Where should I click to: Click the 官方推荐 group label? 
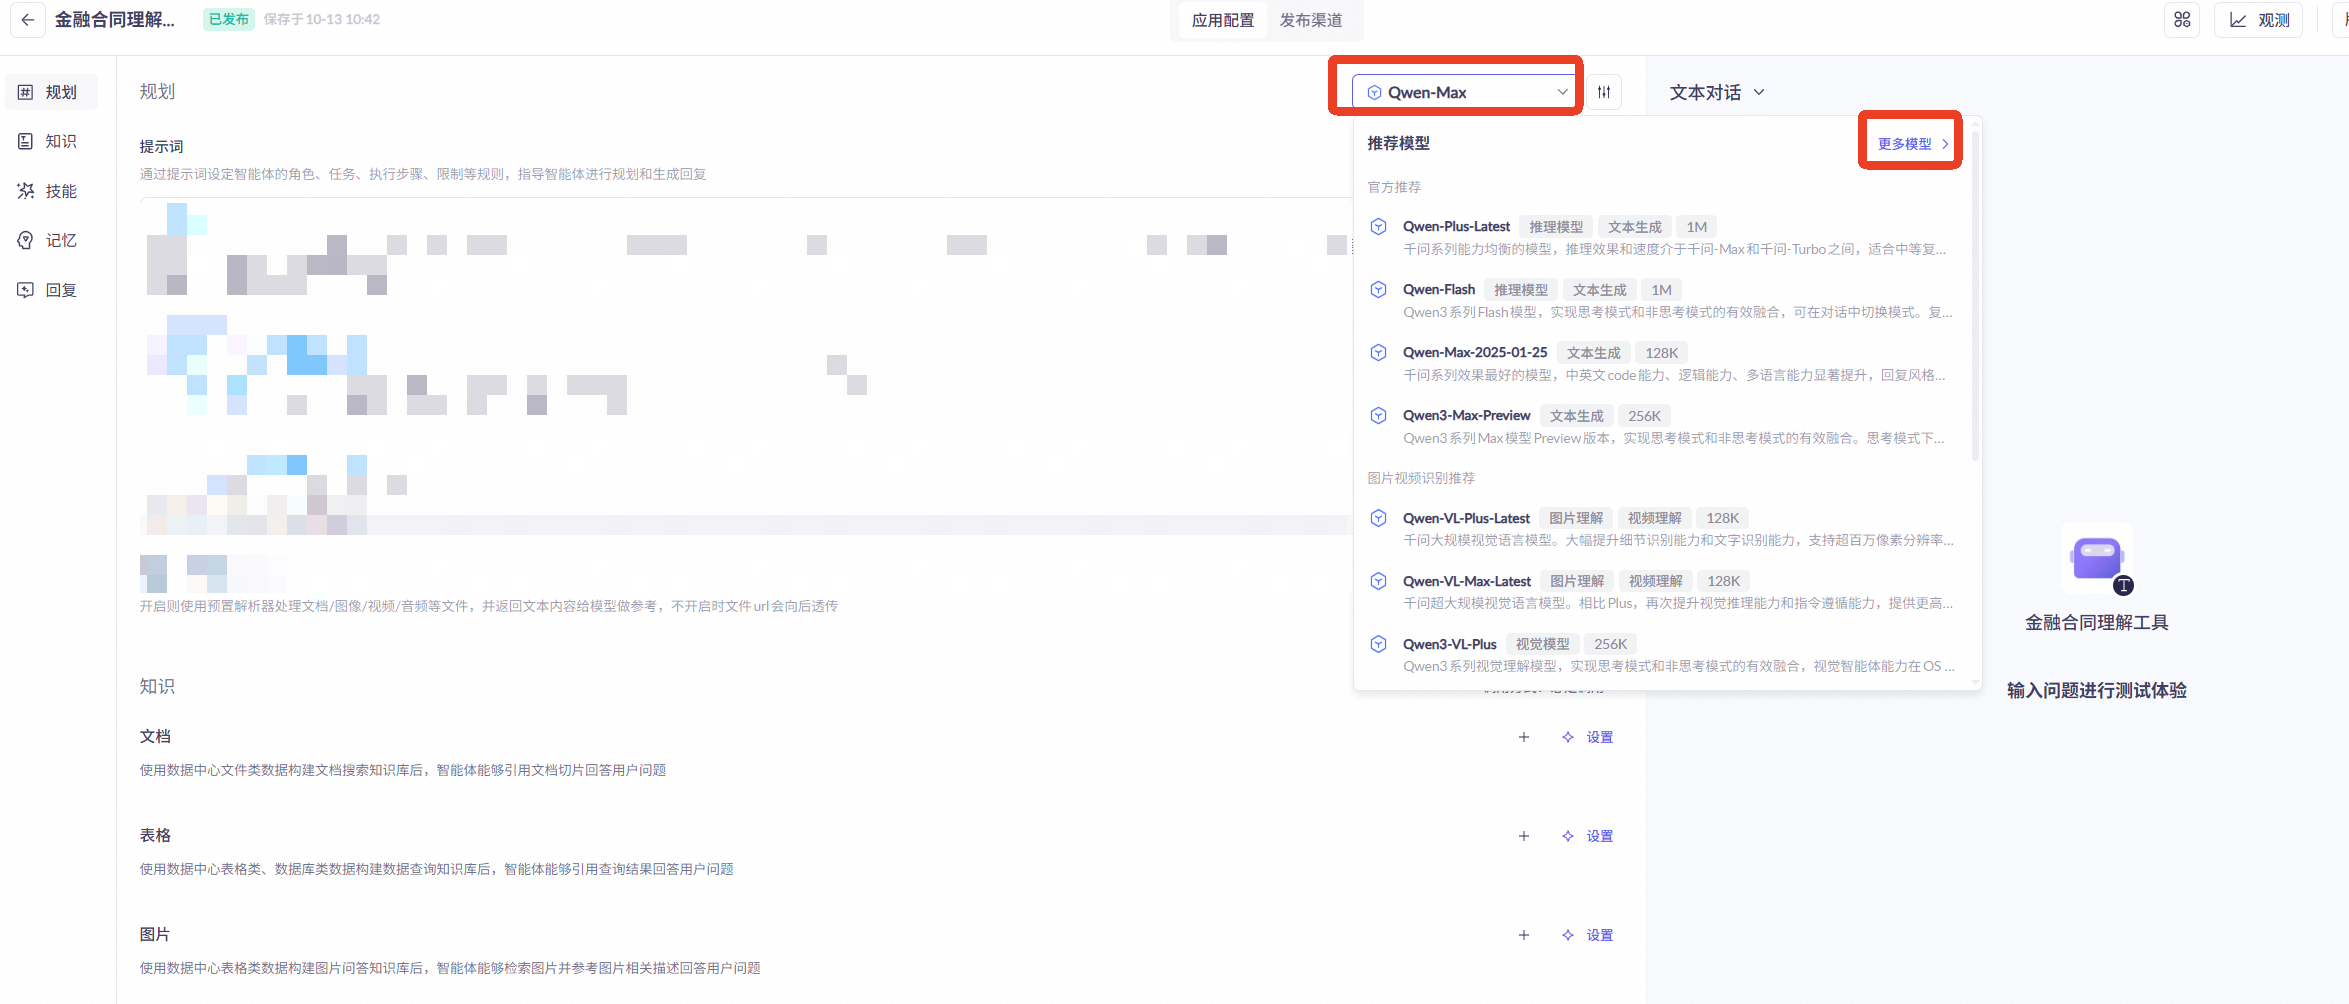(1394, 187)
